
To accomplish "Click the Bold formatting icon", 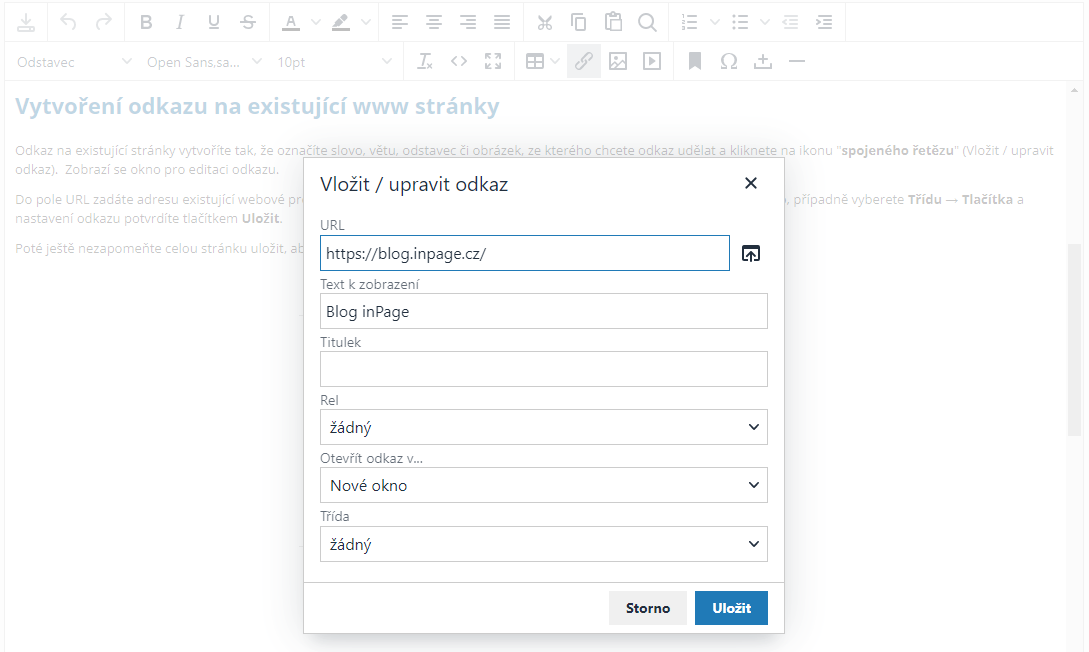I will 146,22.
